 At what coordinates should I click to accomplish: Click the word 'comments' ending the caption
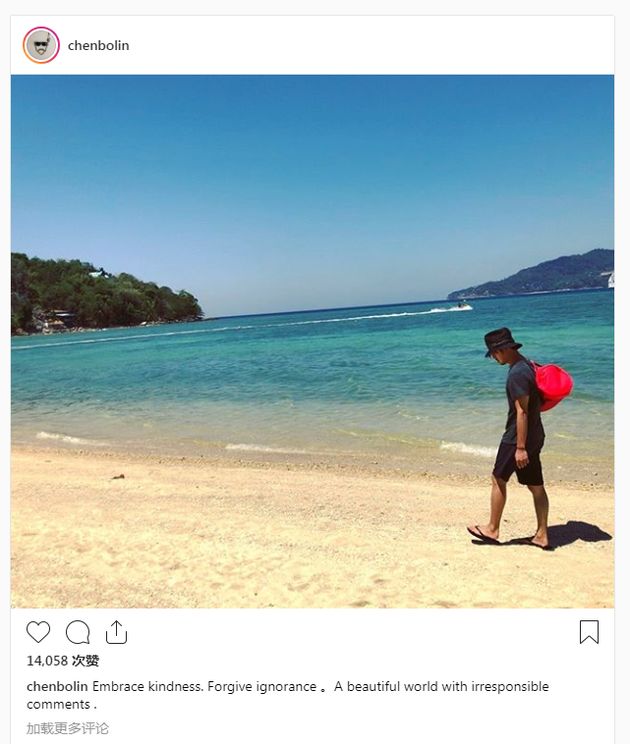[x=58, y=705]
